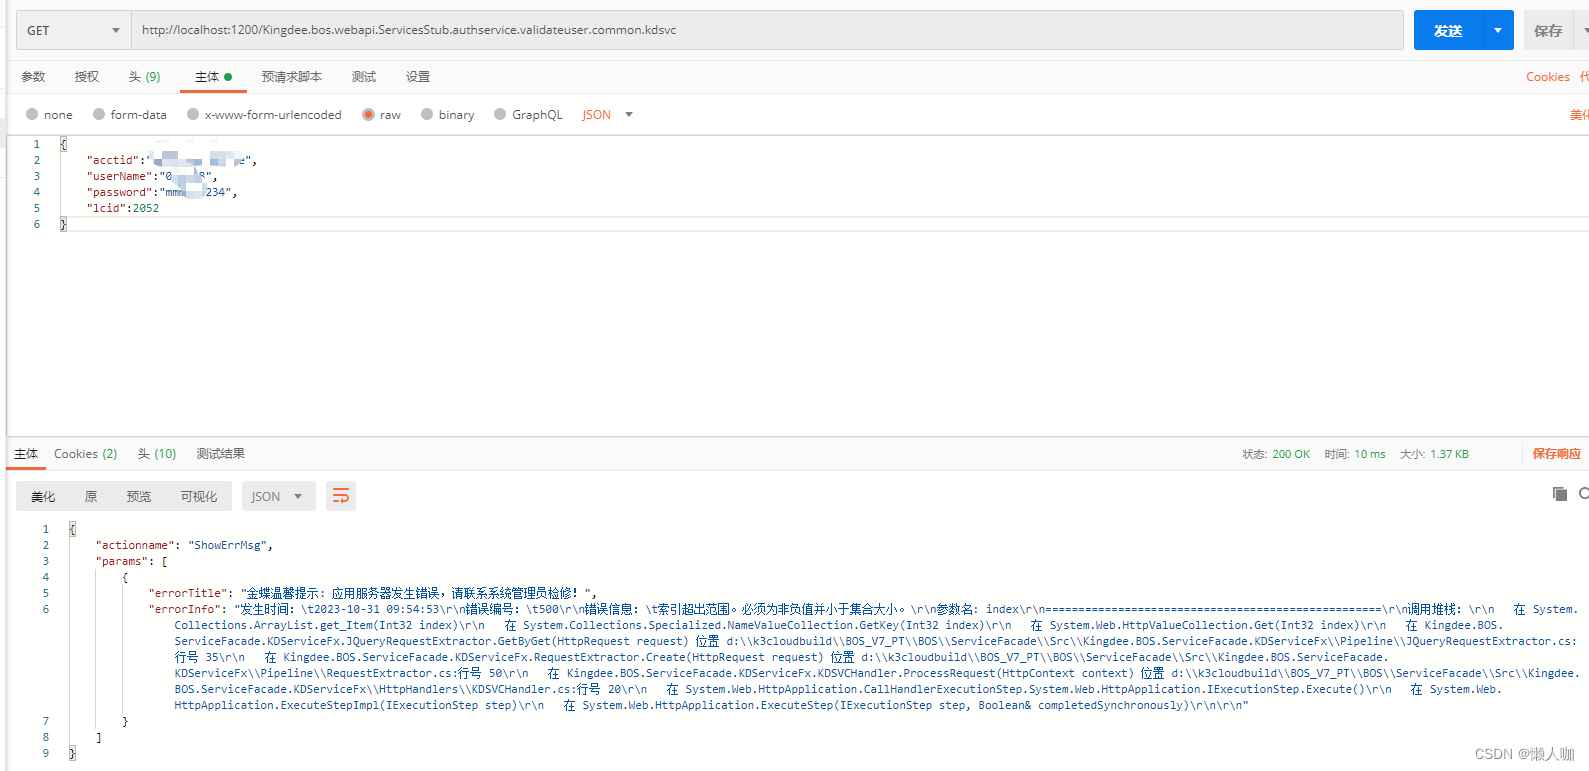
Task: Open the GET method dropdown
Action: coord(73,30)
